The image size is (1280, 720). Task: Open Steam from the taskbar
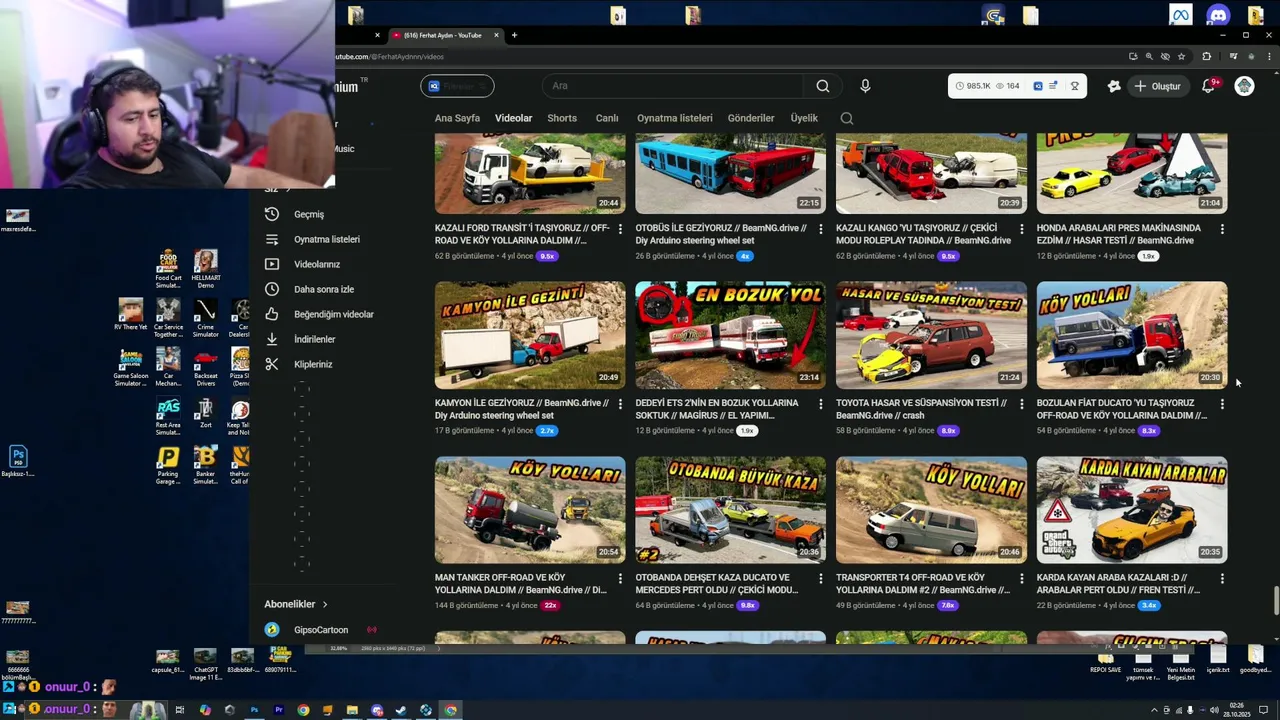(x=401, y=710)
